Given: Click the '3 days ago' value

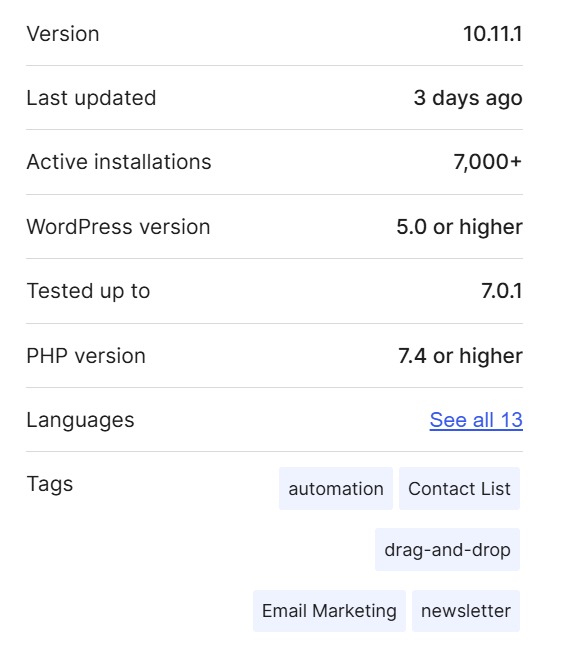Looking at the screenshot, I should 468,98.
